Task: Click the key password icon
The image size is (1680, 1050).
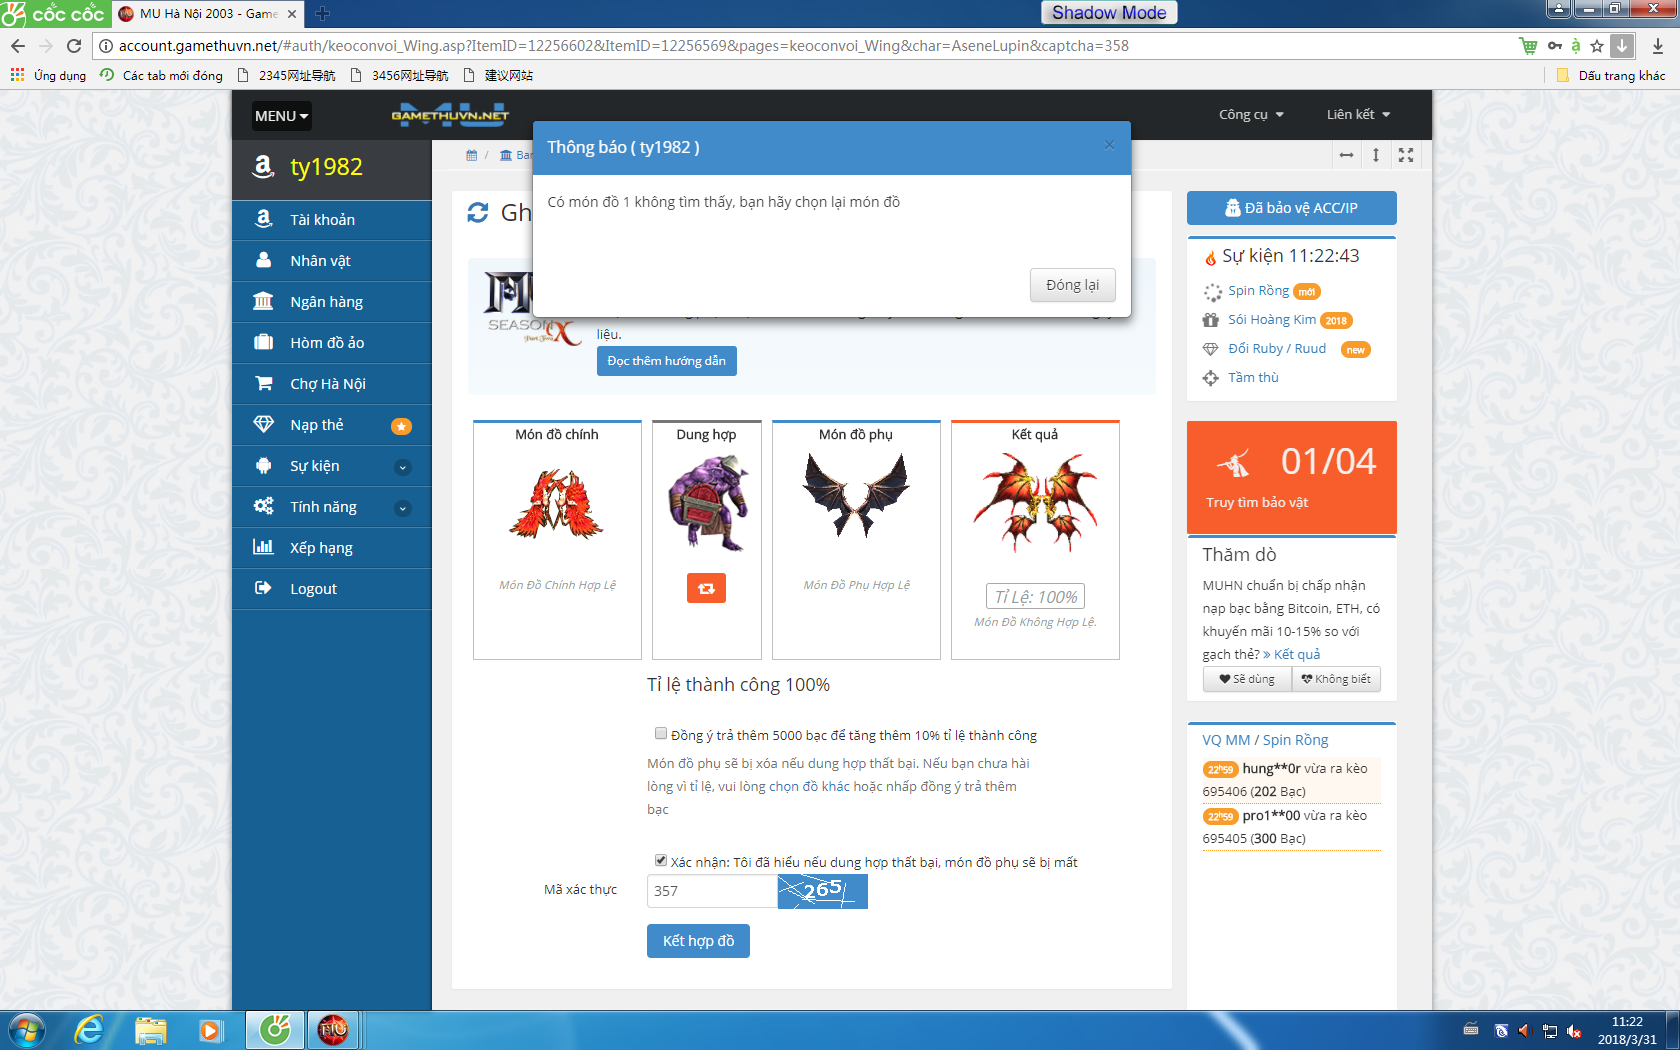Action: (x=1554, y=46)
